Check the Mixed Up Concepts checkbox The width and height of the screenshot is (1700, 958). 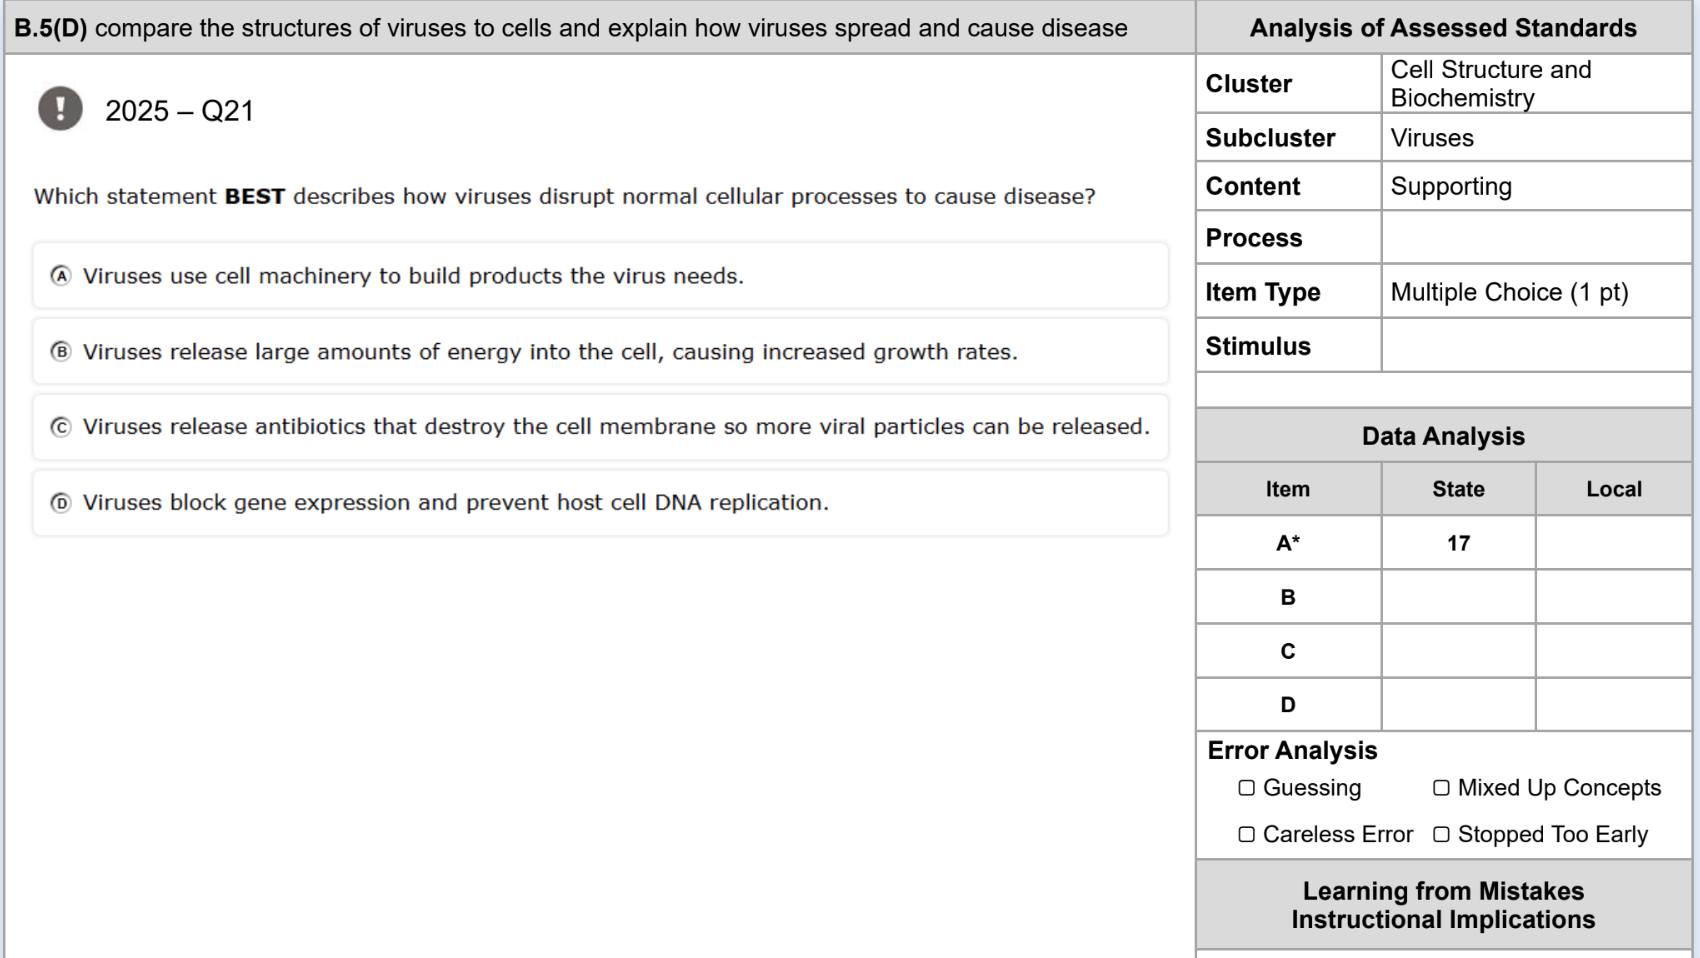(1441, 788)
